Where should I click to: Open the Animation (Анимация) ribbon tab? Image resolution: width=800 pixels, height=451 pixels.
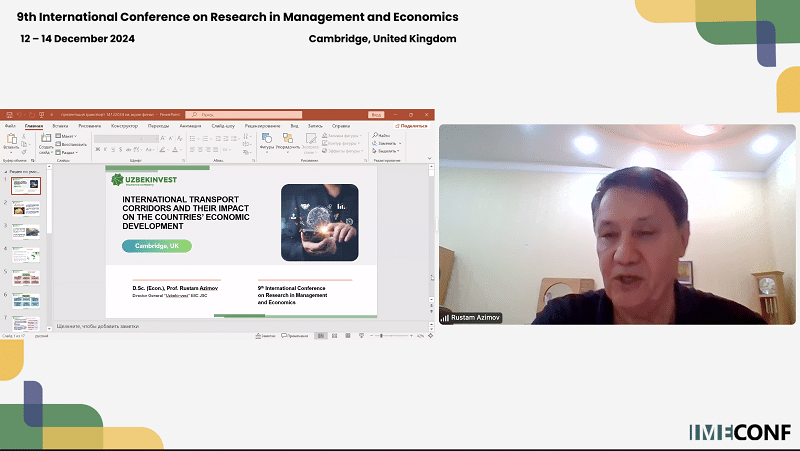coord(190,126)
